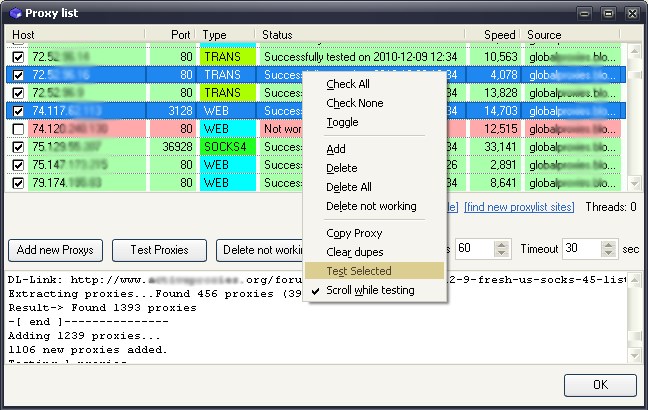Select the Not working status cell

coord(282,129)
